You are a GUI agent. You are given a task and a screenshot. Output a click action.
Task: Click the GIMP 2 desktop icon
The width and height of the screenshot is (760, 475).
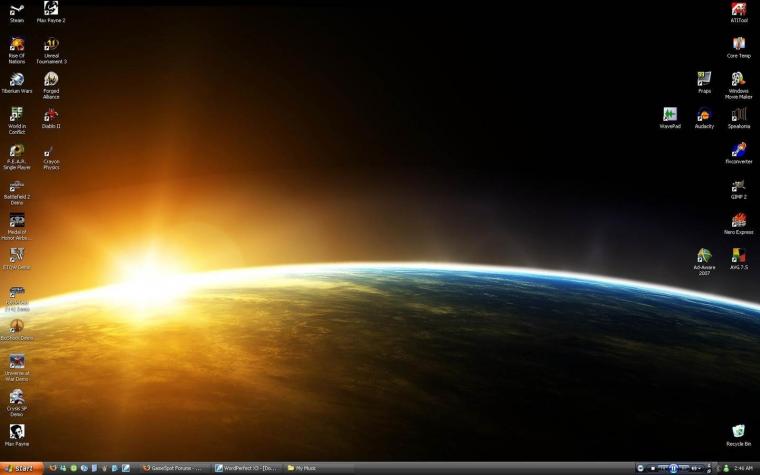click(739, 189)
